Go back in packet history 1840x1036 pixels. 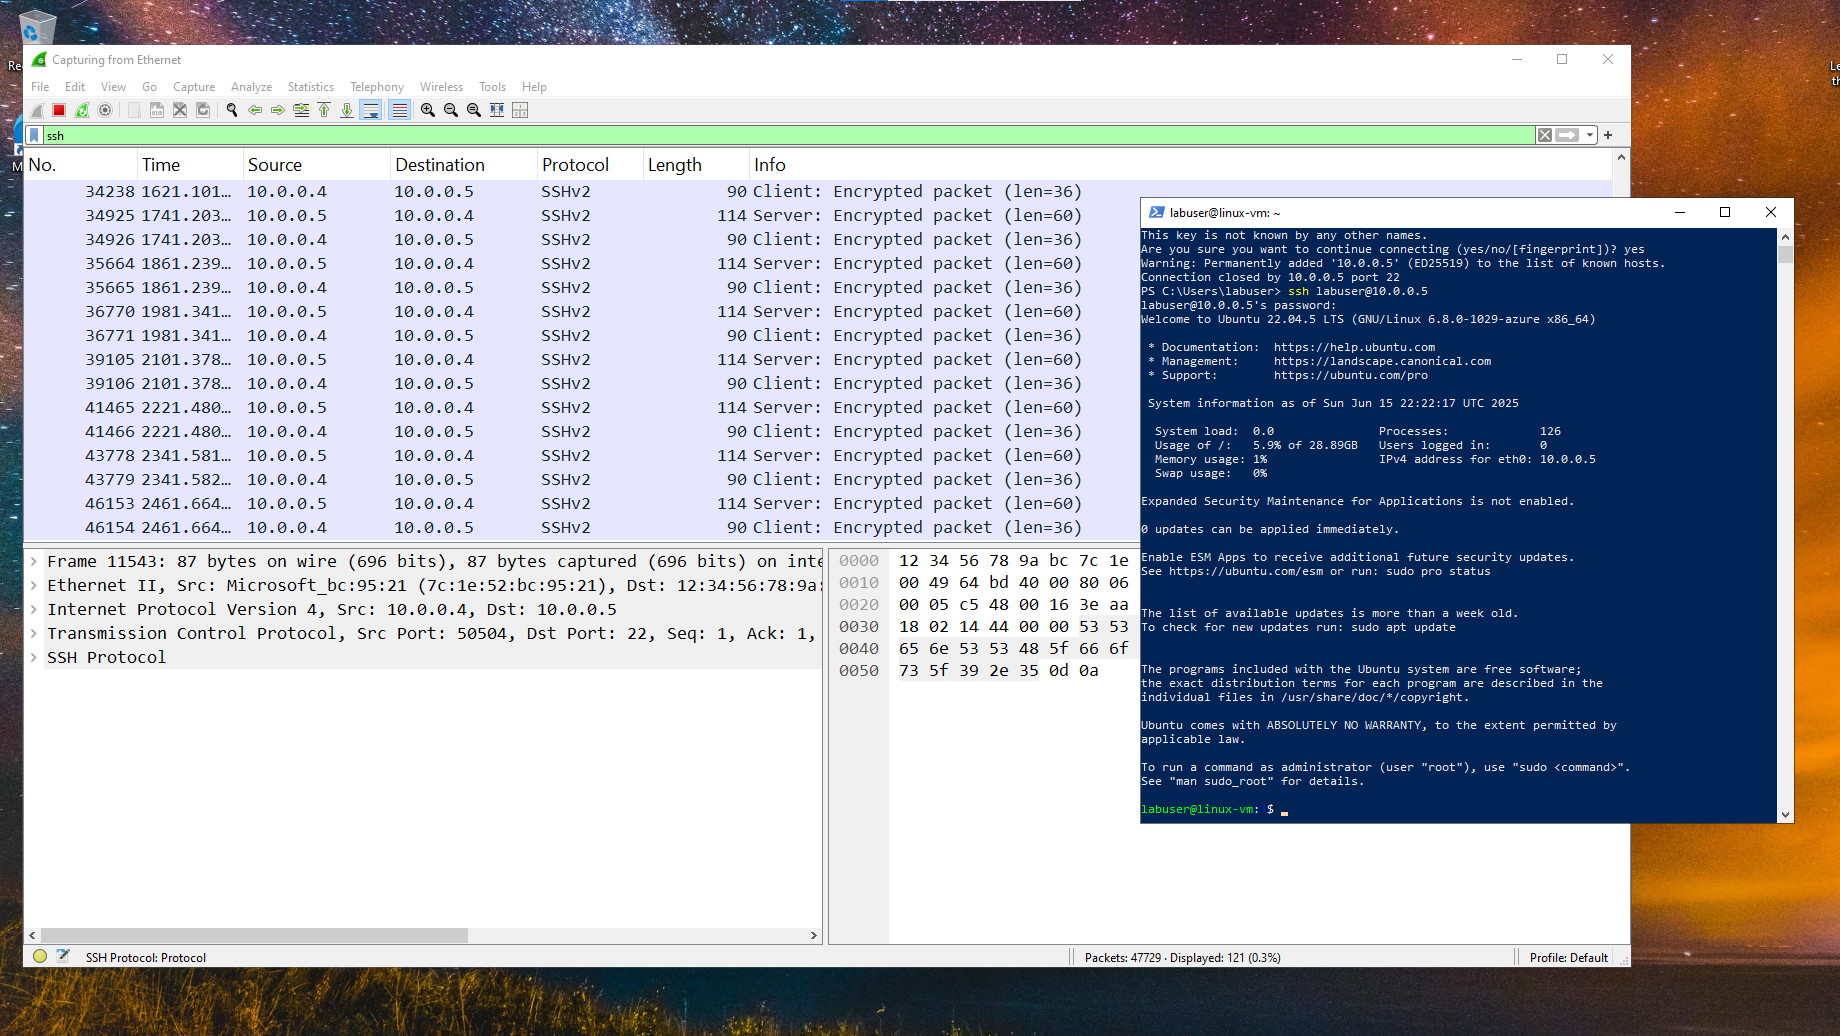[255, 110]
